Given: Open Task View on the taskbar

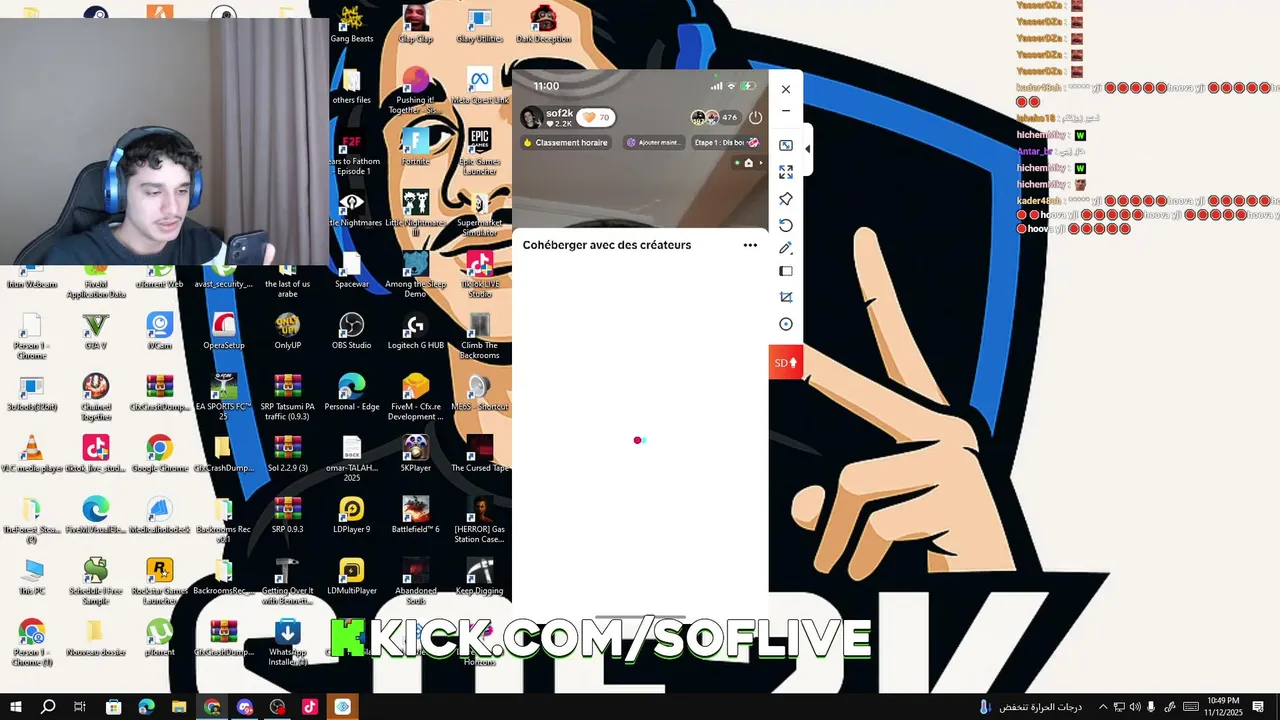Looking at the screenshot, I should coord(80,707).
